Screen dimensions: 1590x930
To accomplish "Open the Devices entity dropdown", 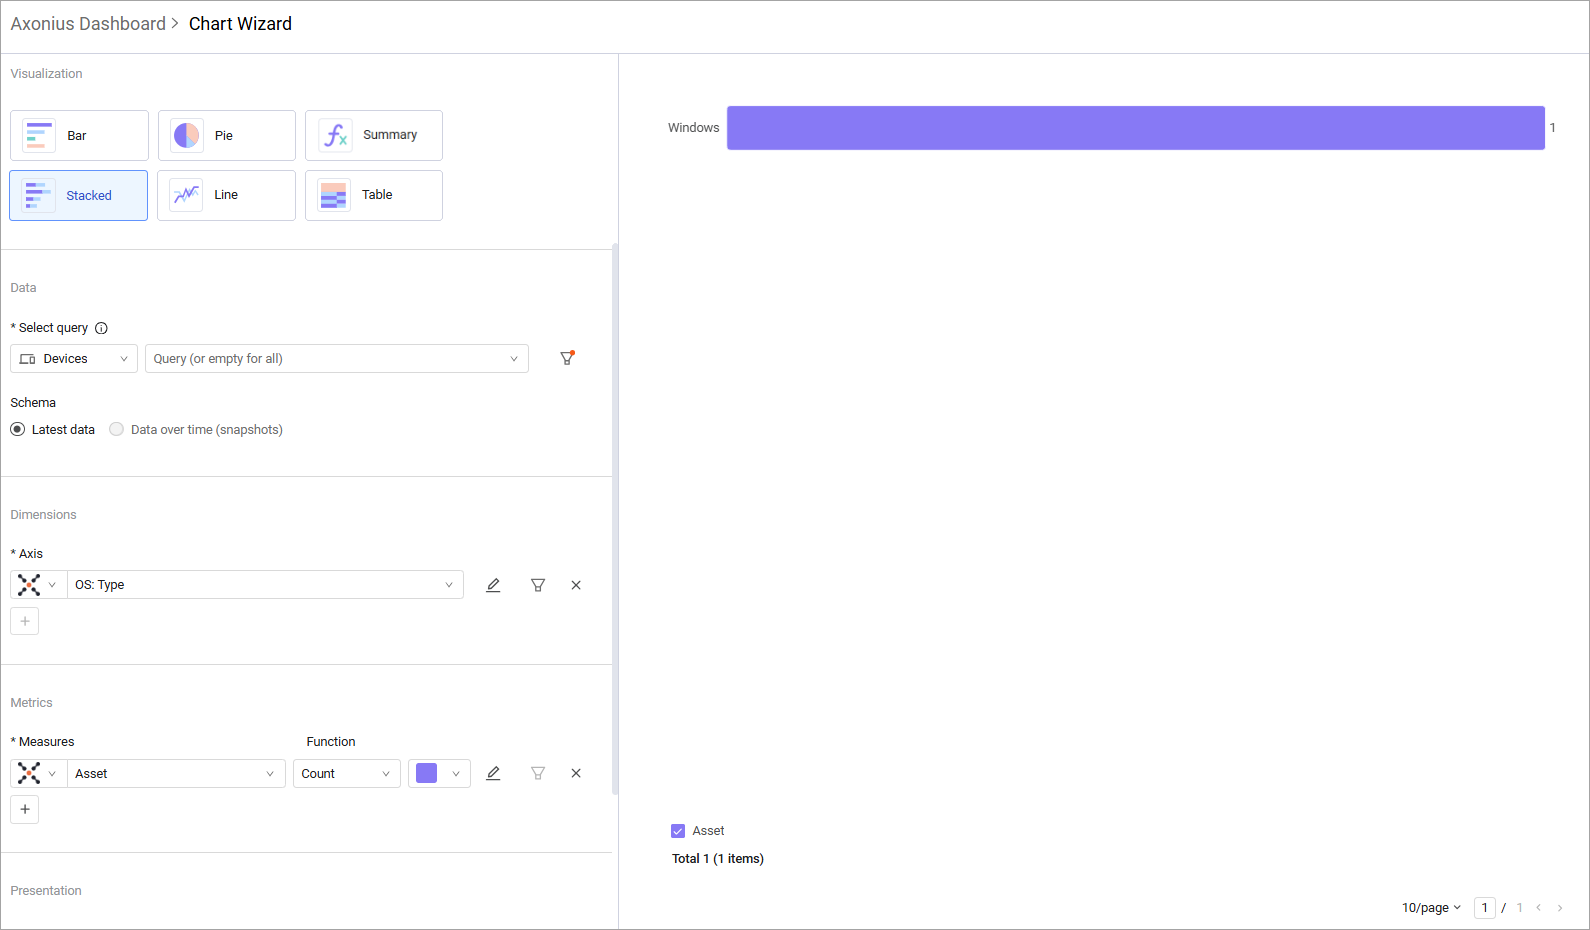I will 74,359.
